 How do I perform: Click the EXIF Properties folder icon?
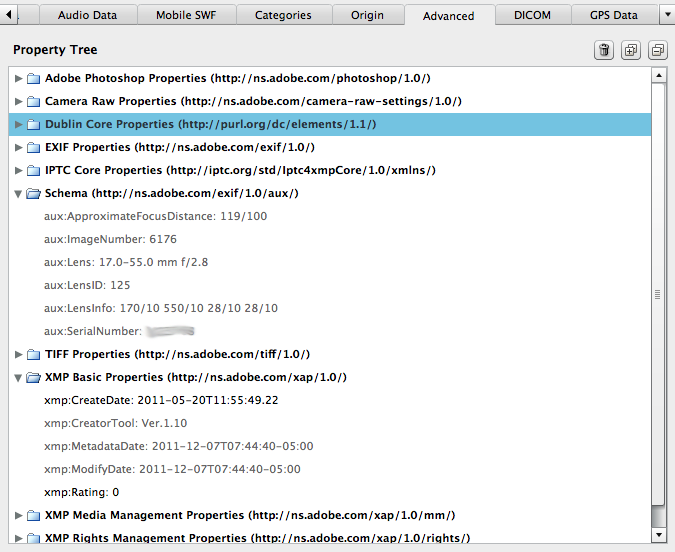click(x=33, y=147)
